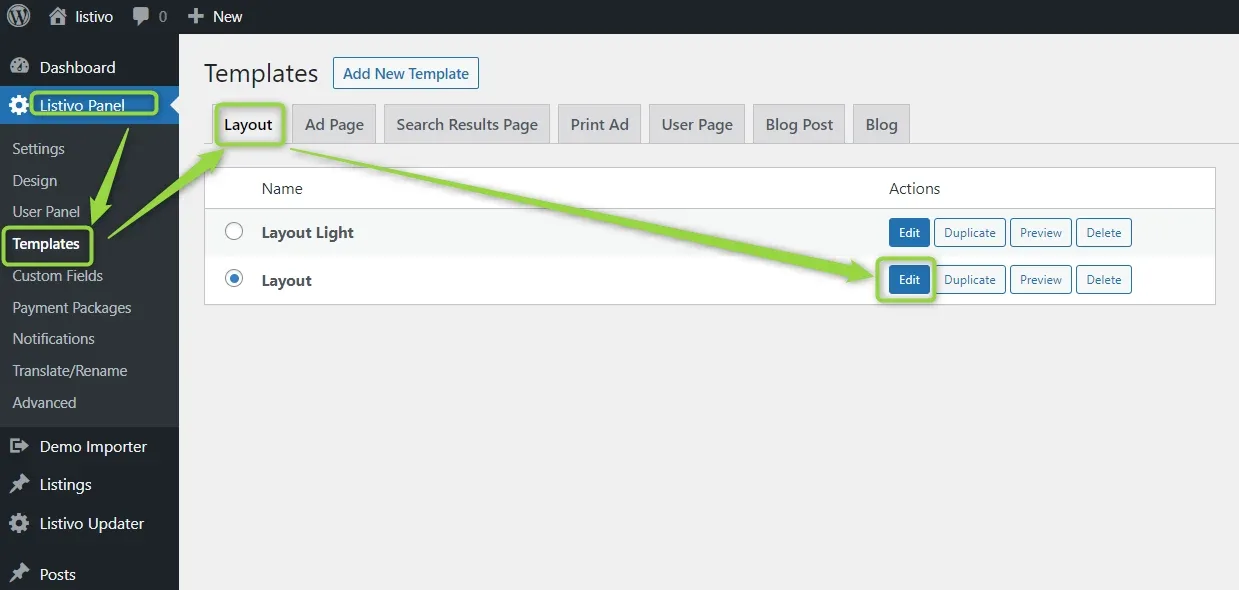Click the Demo Importer arrow icon

[x=19, y=446]
